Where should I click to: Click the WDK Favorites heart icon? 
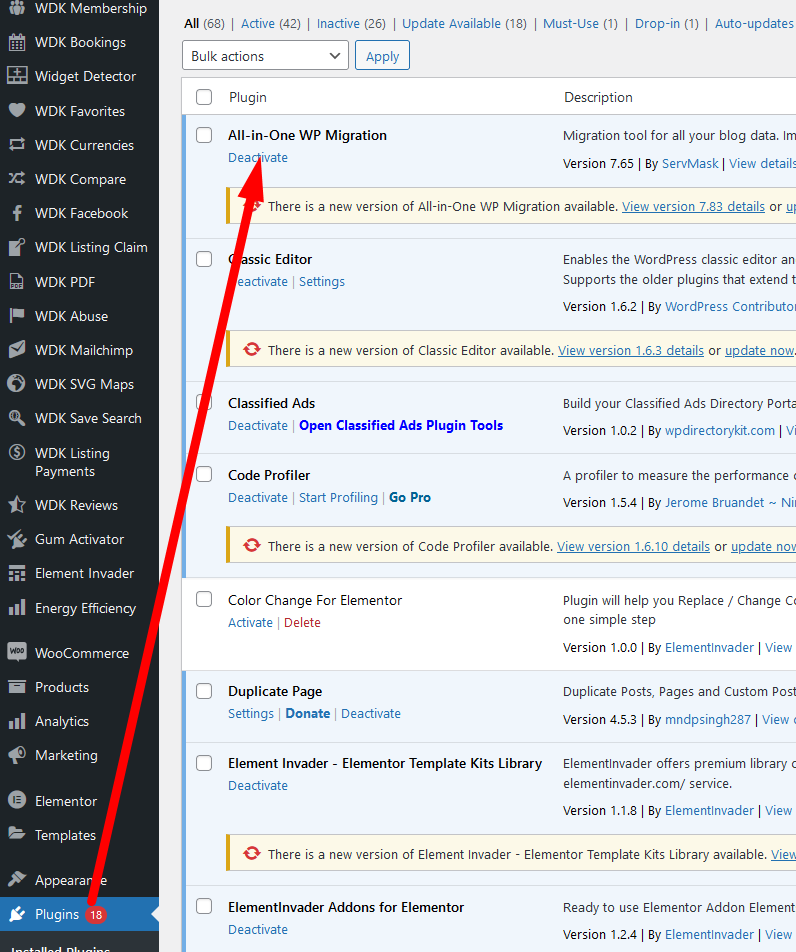point(17,110)
